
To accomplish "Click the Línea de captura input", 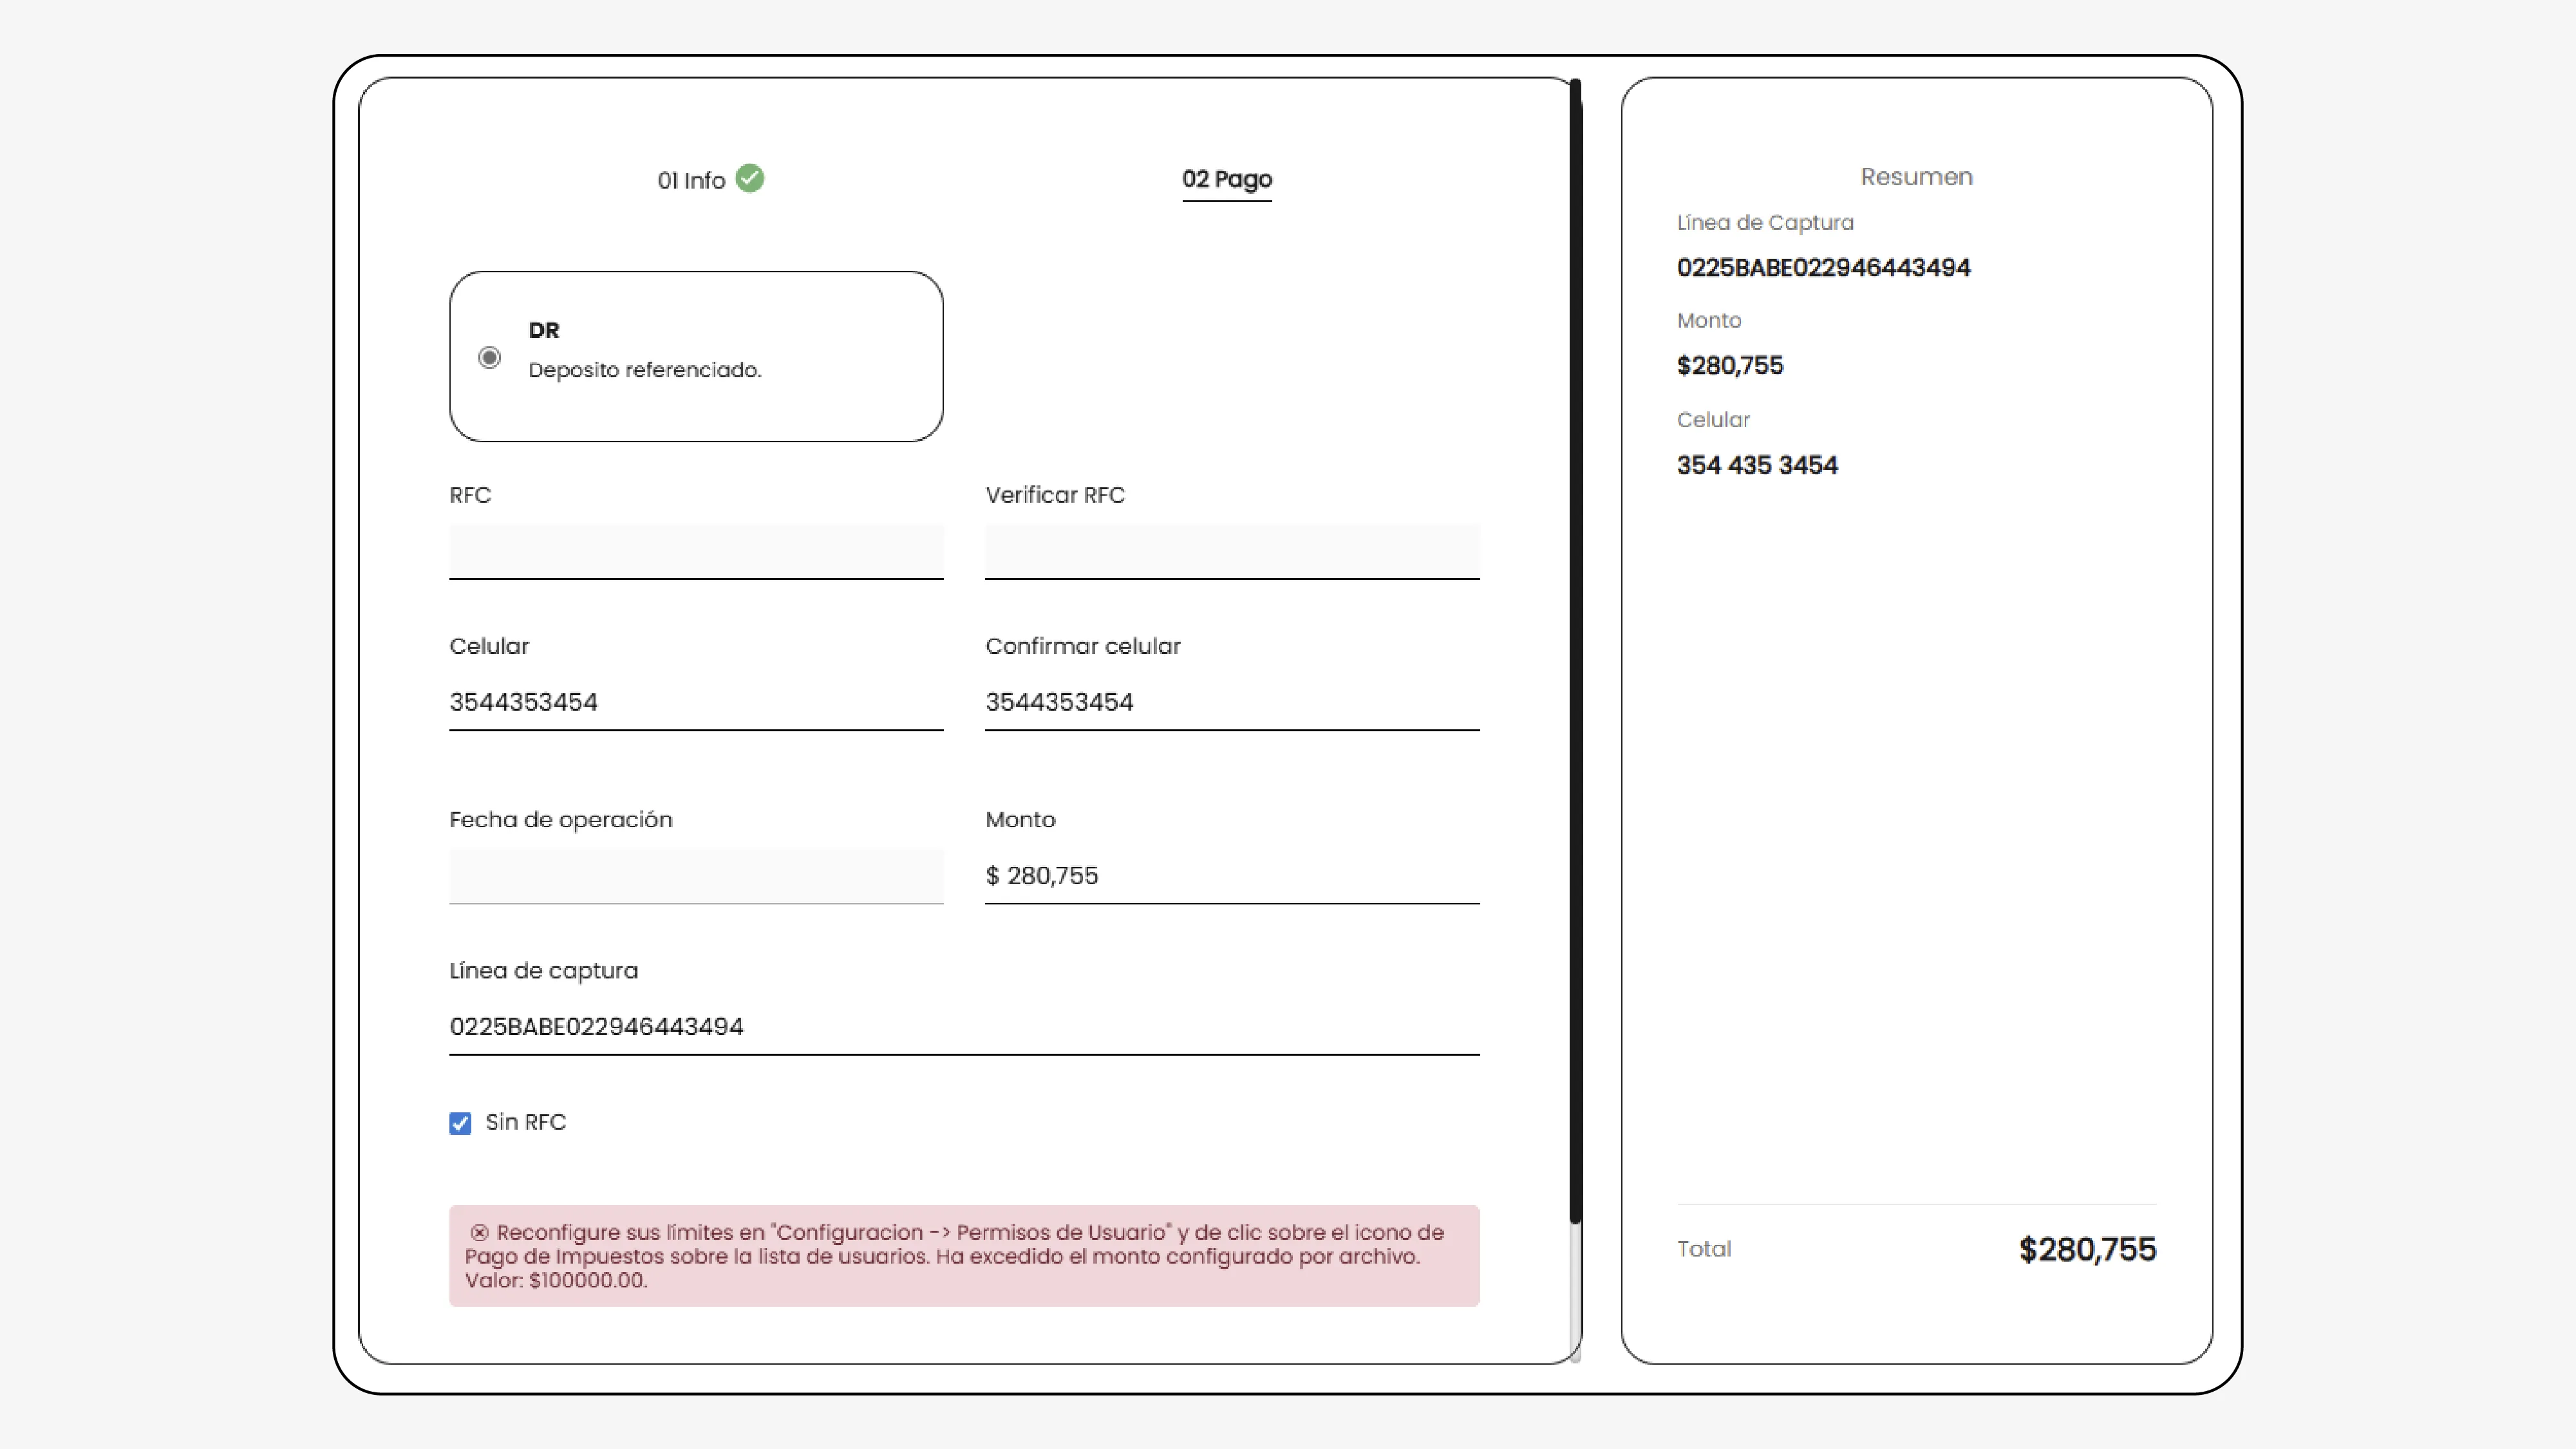I will point(963,1026).
